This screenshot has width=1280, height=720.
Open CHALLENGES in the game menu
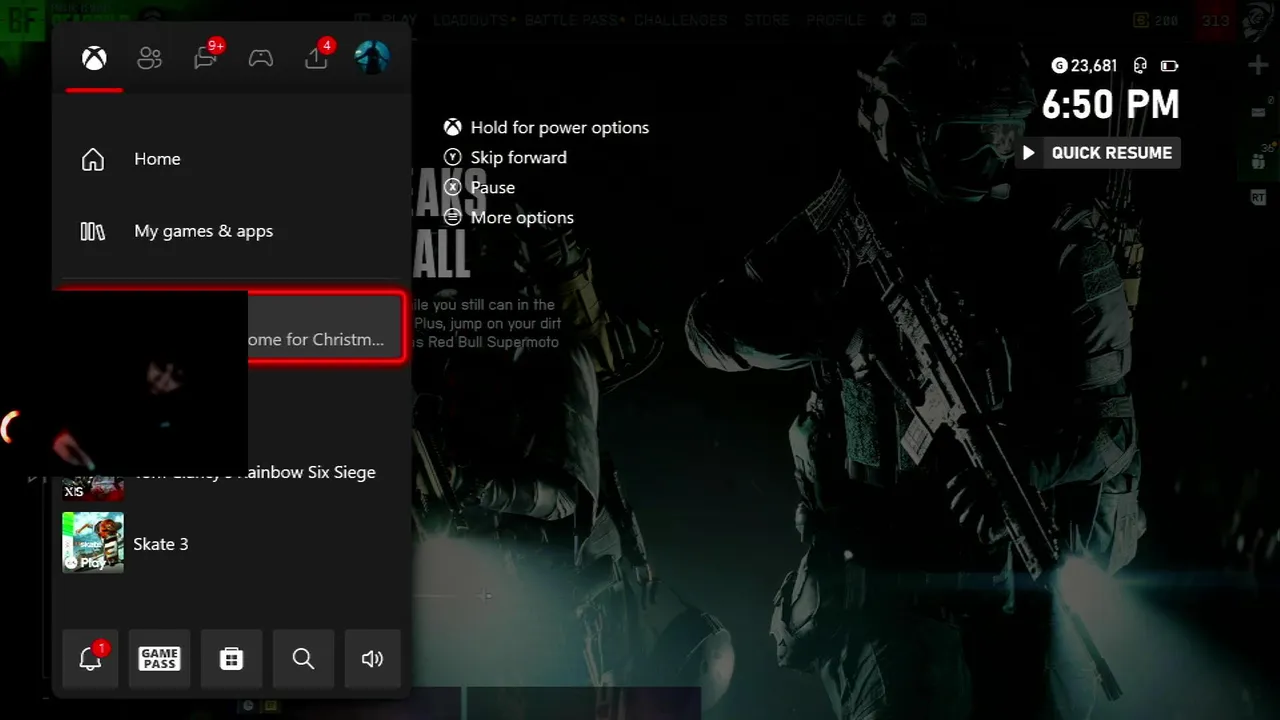(x=680, y=20)
